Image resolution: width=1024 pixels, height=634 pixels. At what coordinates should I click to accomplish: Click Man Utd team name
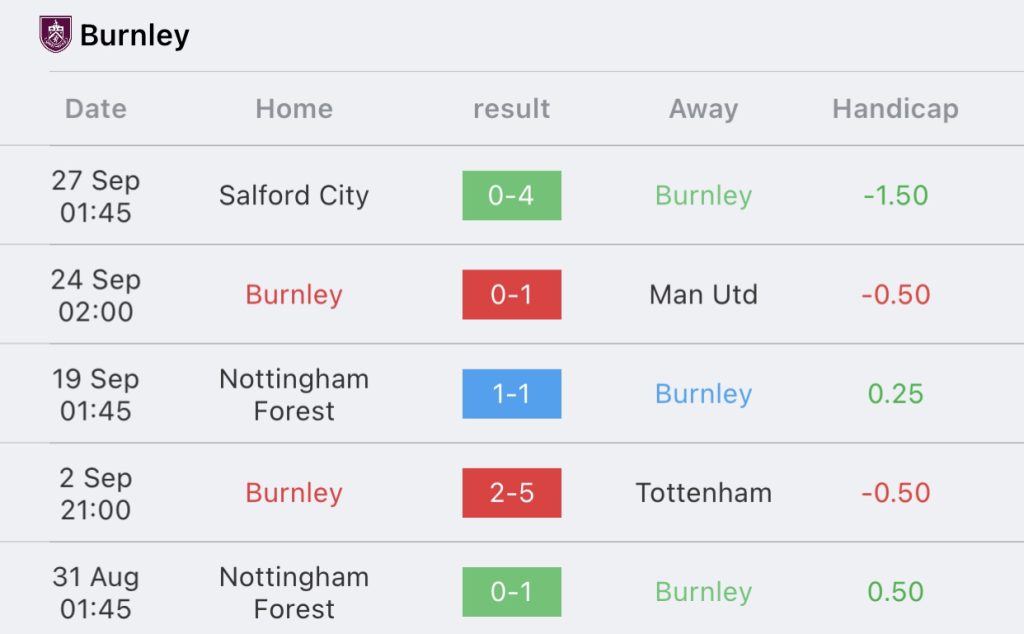point(703,294)
